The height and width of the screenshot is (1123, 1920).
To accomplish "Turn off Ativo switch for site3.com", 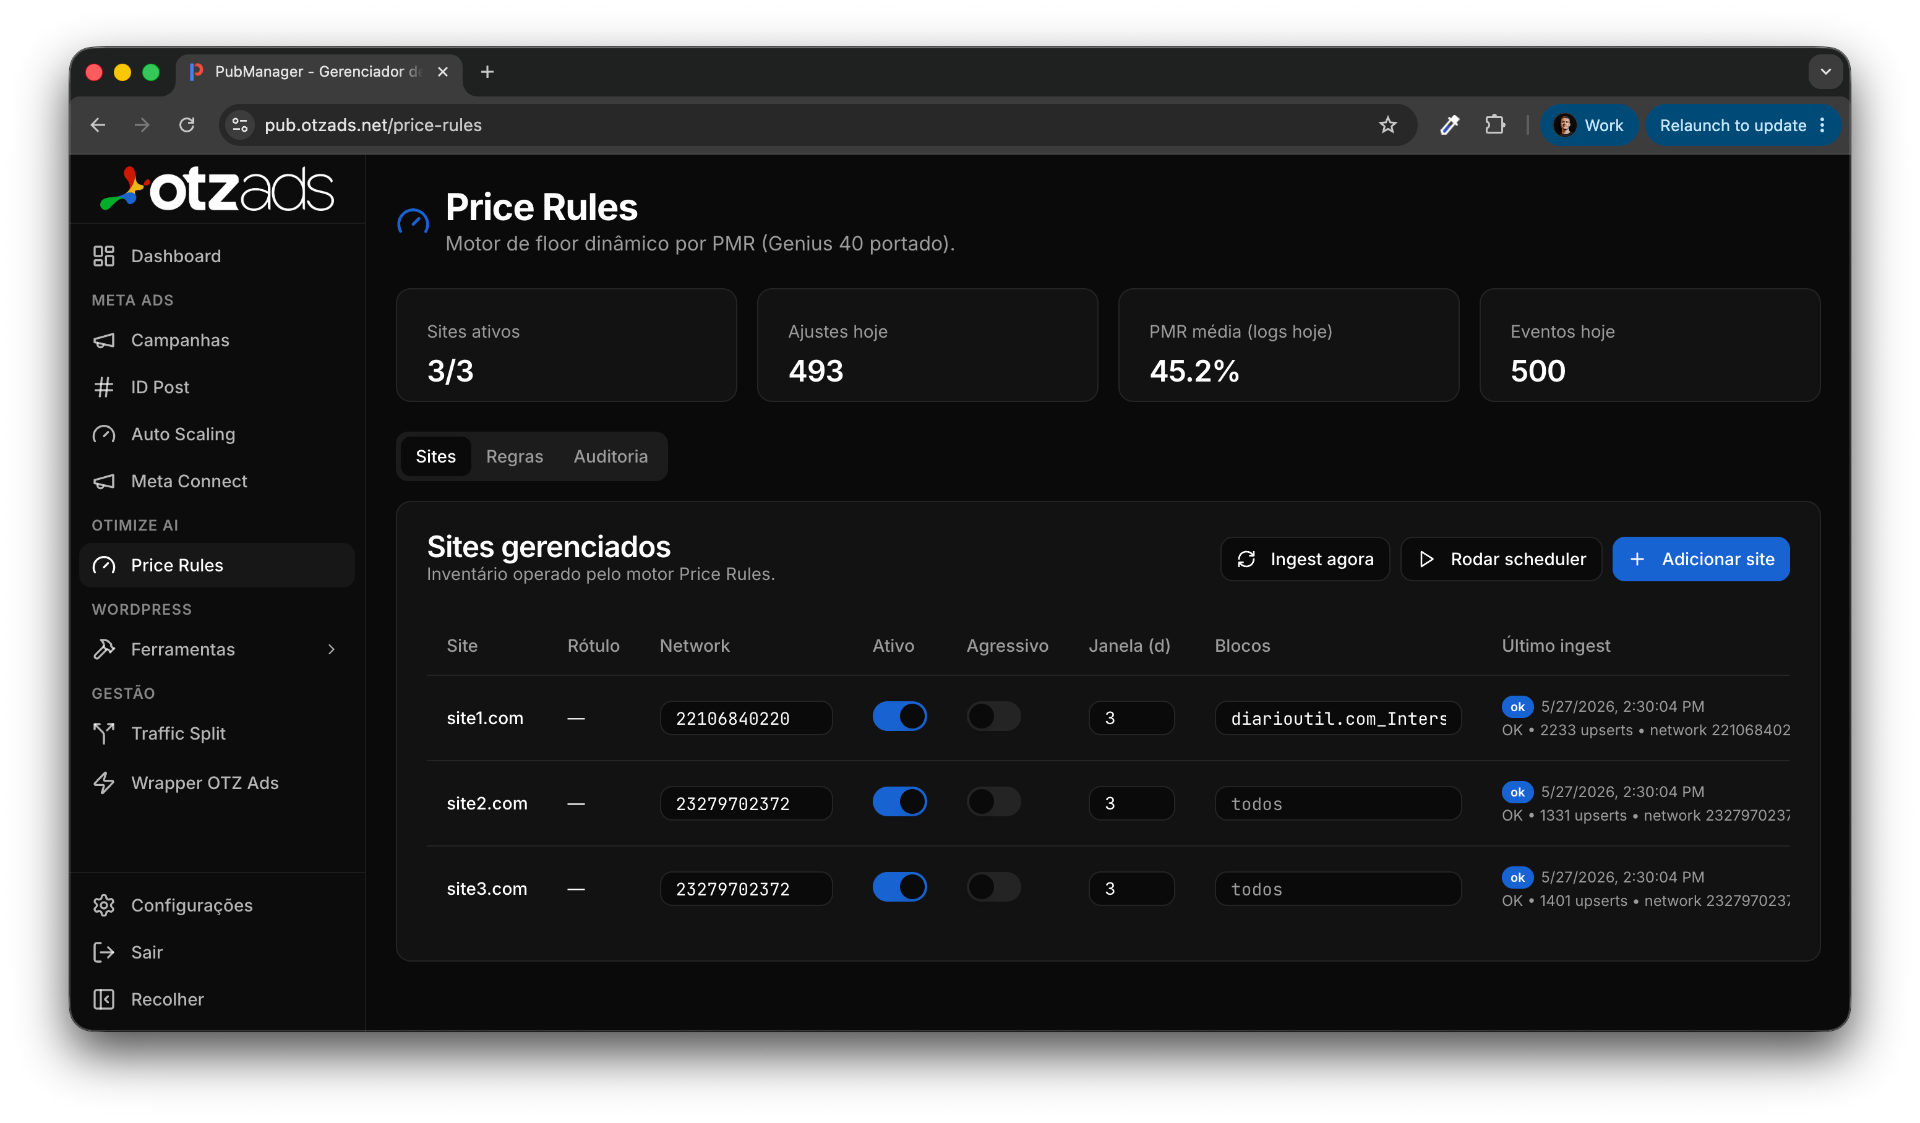I will click(x=900, y=887).
